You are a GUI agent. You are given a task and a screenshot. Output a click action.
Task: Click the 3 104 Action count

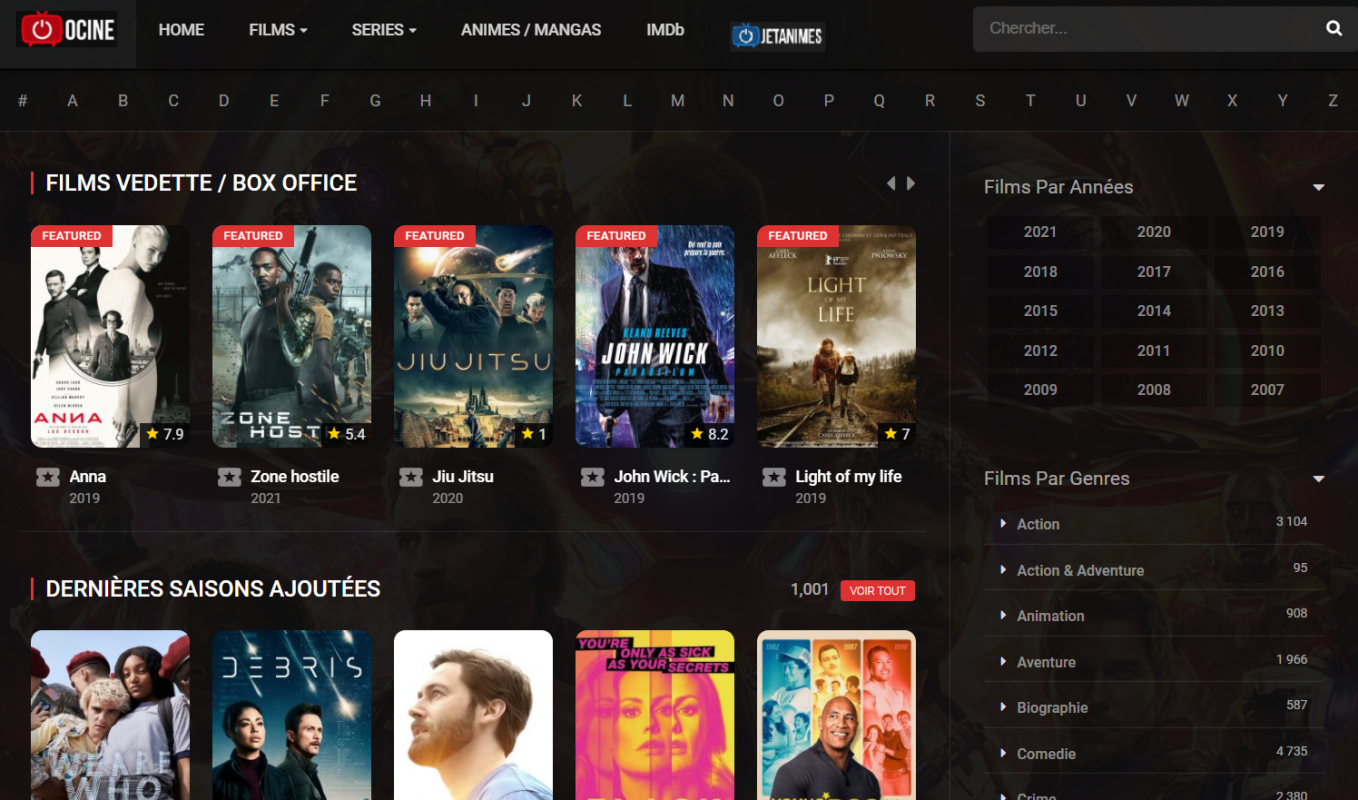[1291, 522]
